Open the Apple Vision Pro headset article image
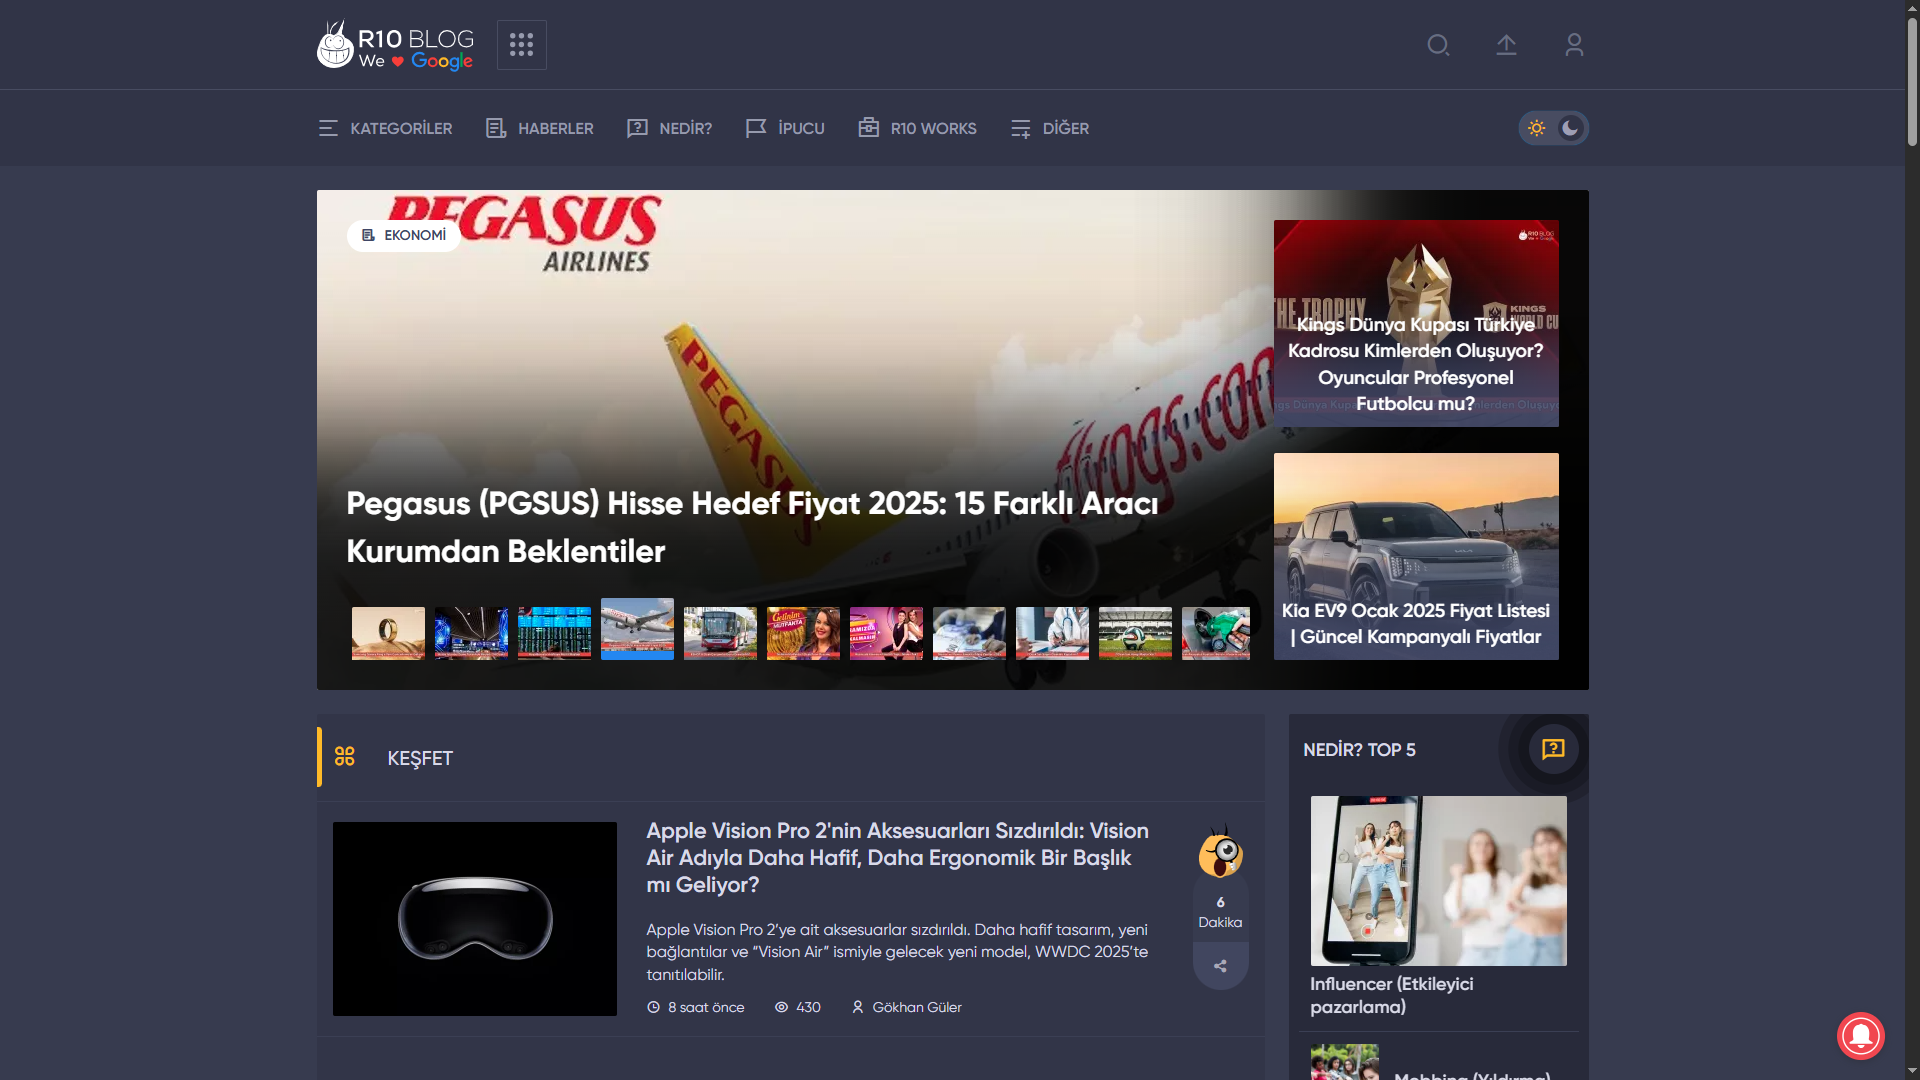The width and height of the screenshot is (1920, 1080). 475,919
